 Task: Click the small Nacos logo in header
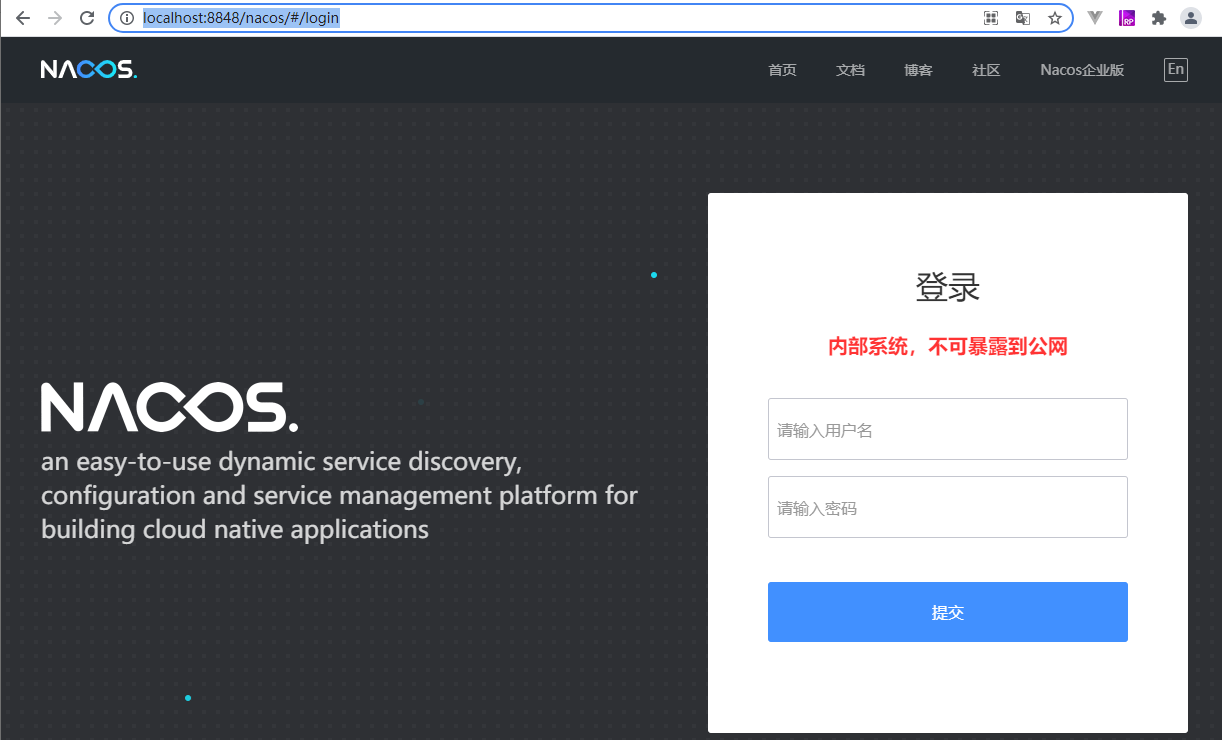pyautogui.click(x=89, y=70)
